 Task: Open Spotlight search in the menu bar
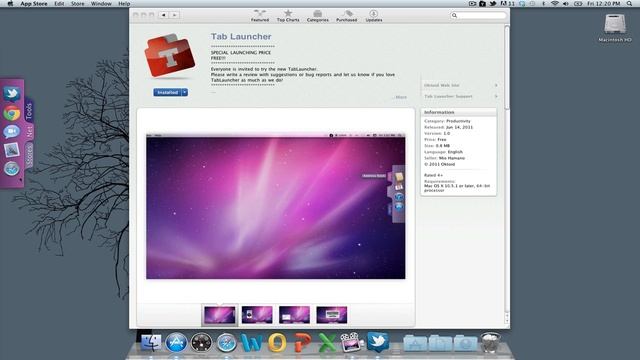point(629,3)
